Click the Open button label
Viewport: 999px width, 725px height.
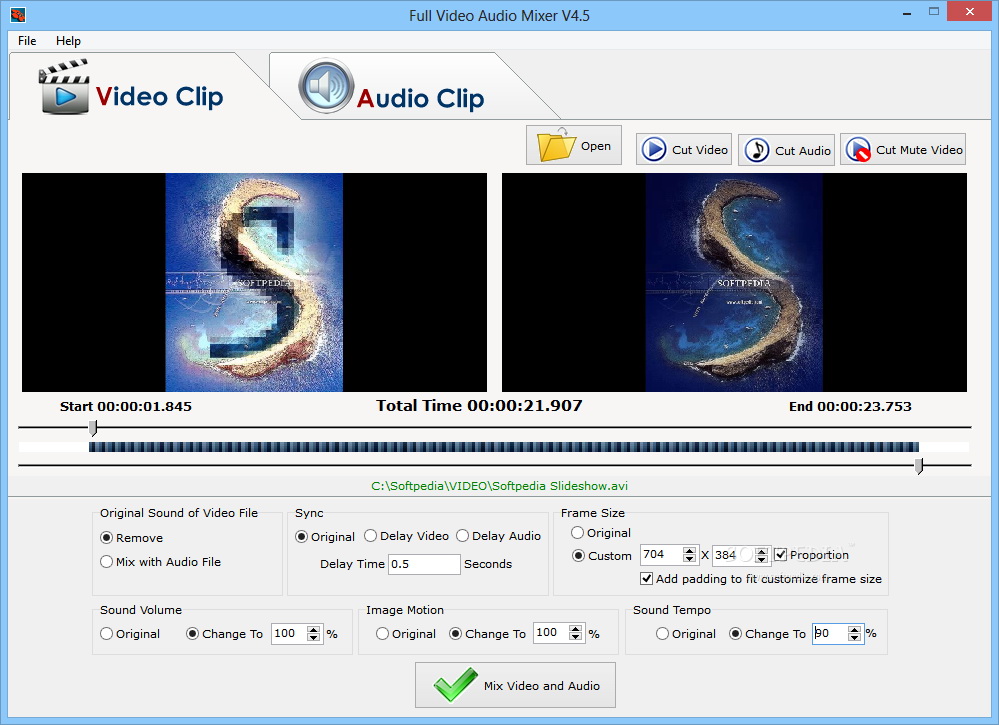[x=596, y=146]
